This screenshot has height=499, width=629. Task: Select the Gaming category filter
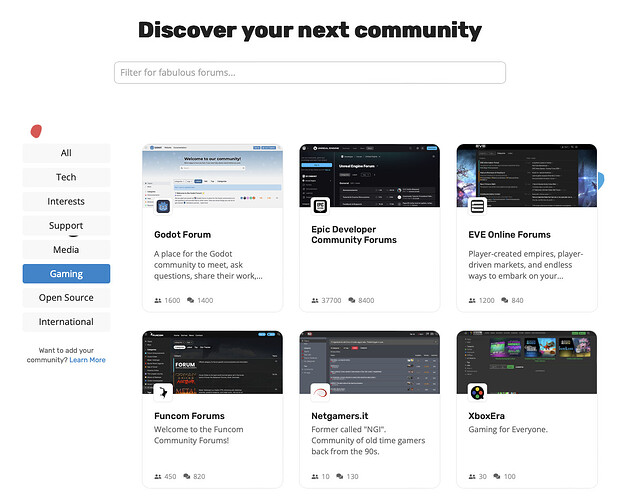click(66, 274)
